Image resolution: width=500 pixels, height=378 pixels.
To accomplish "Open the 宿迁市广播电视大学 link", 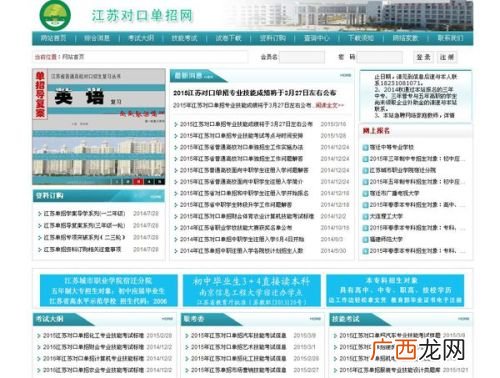I will pyautogui.click(x=394, y=193).
